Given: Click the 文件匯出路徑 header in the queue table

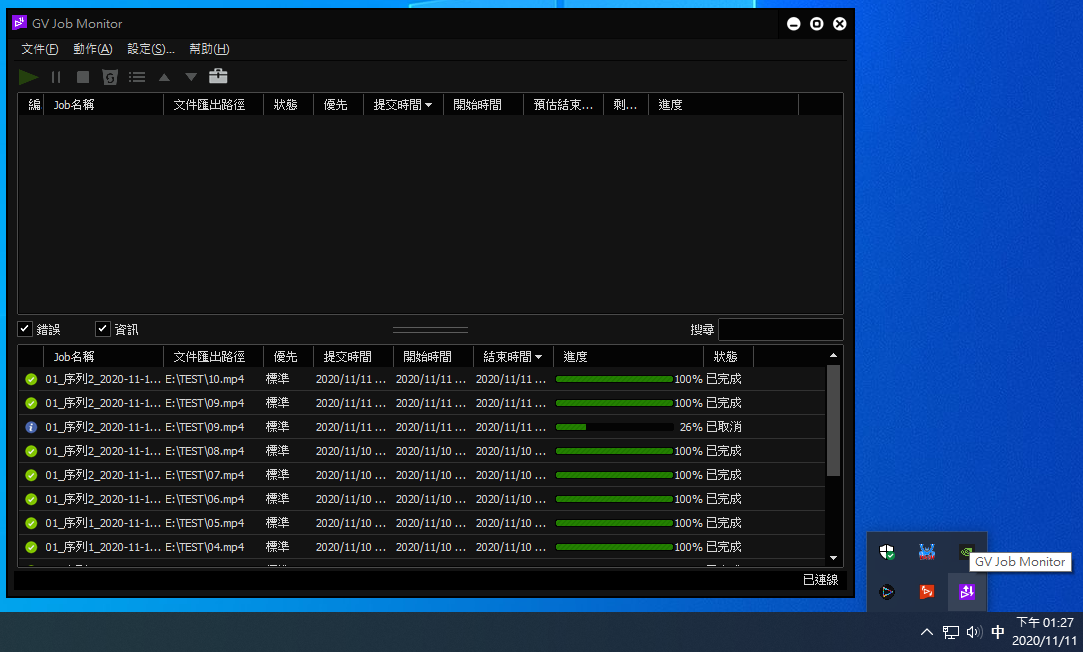Looking at the screenshot, I should (213, 105).
